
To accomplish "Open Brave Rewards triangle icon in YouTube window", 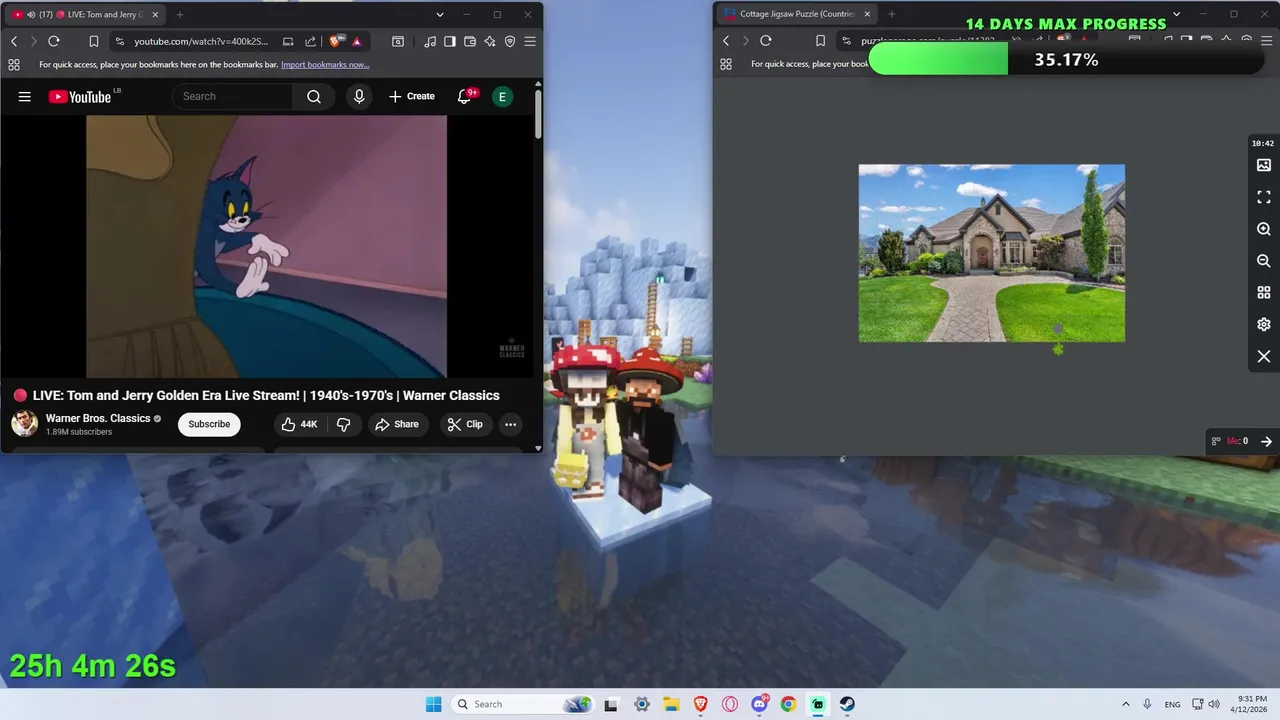I will click(356, 41).
